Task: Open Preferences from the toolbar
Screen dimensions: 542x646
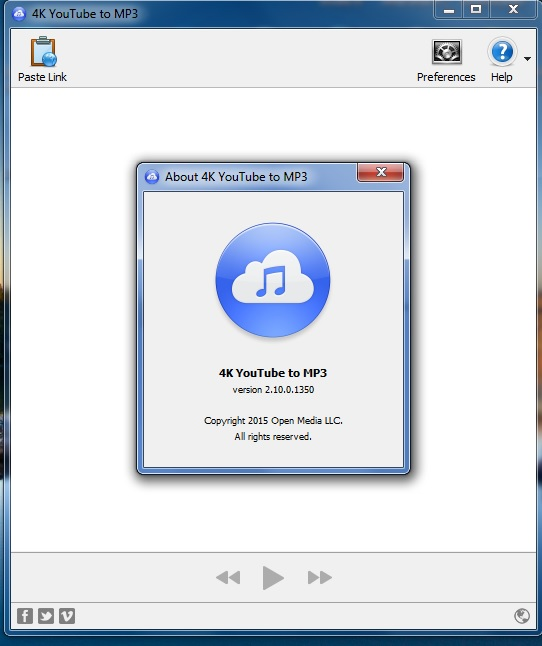Action: click(446, 60)
